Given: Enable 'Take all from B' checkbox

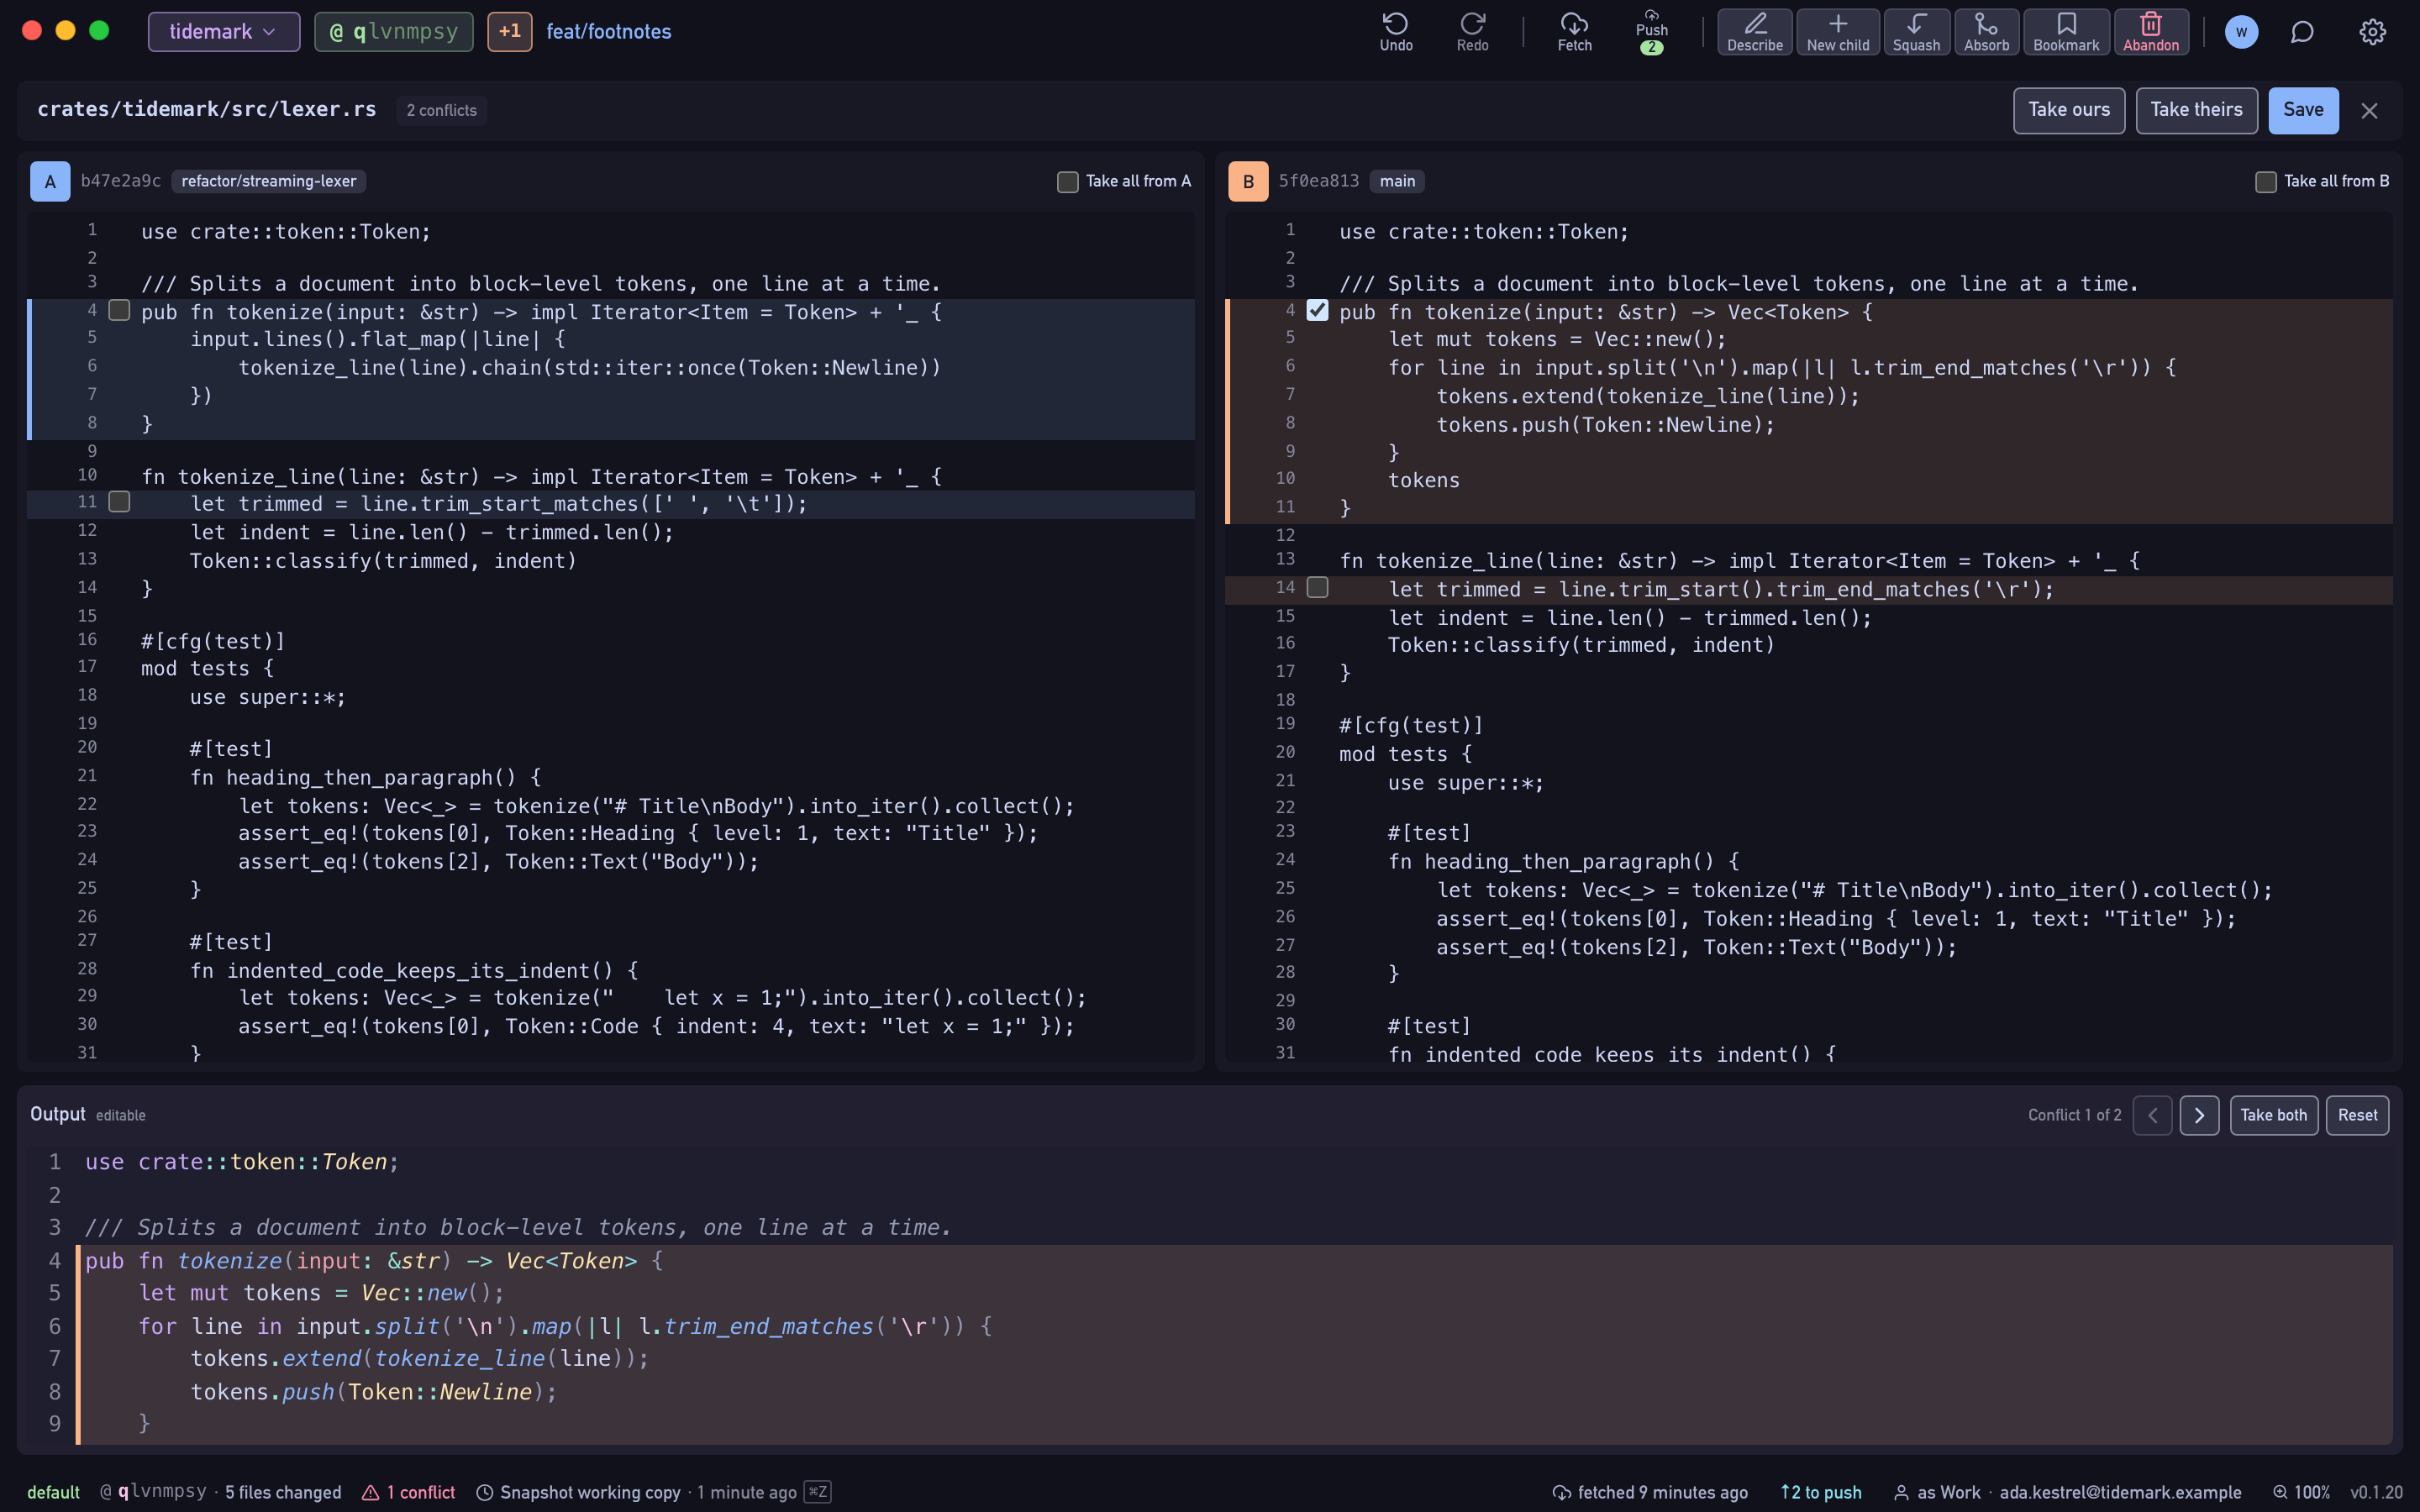Looking at the screenshot, I should click(x=2266, y=182).
